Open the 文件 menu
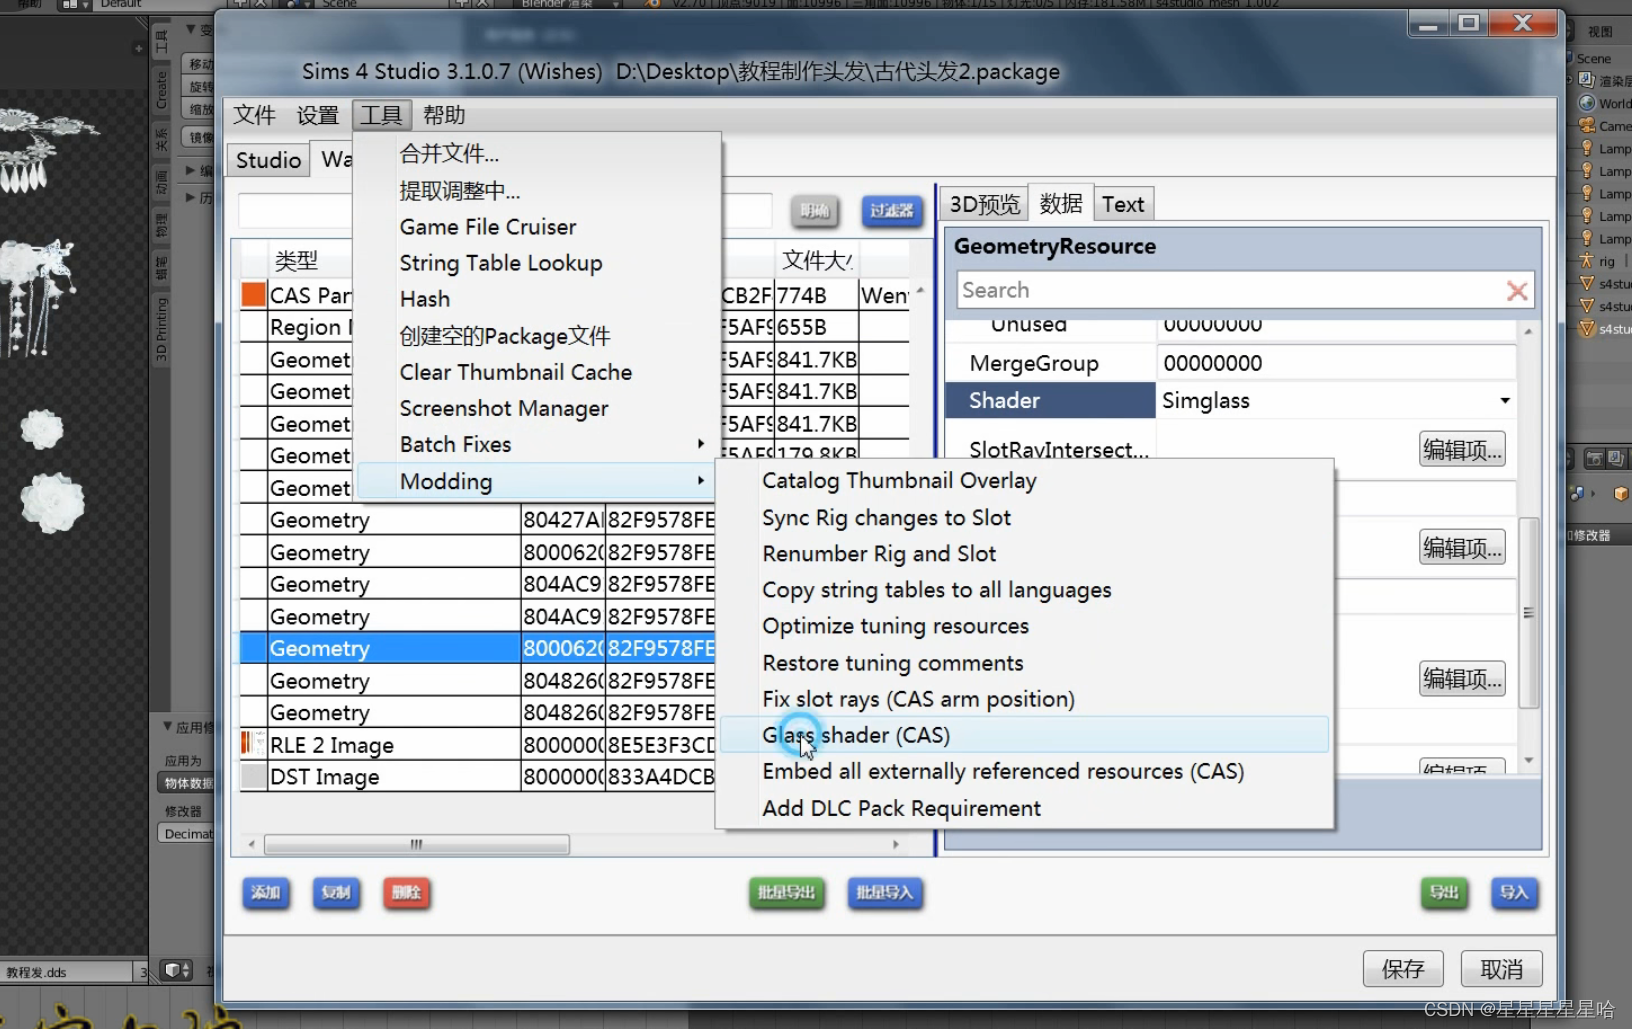The width and height of the screenshot is (1632, 1029). pyautogui.click(x=254, y=115)
